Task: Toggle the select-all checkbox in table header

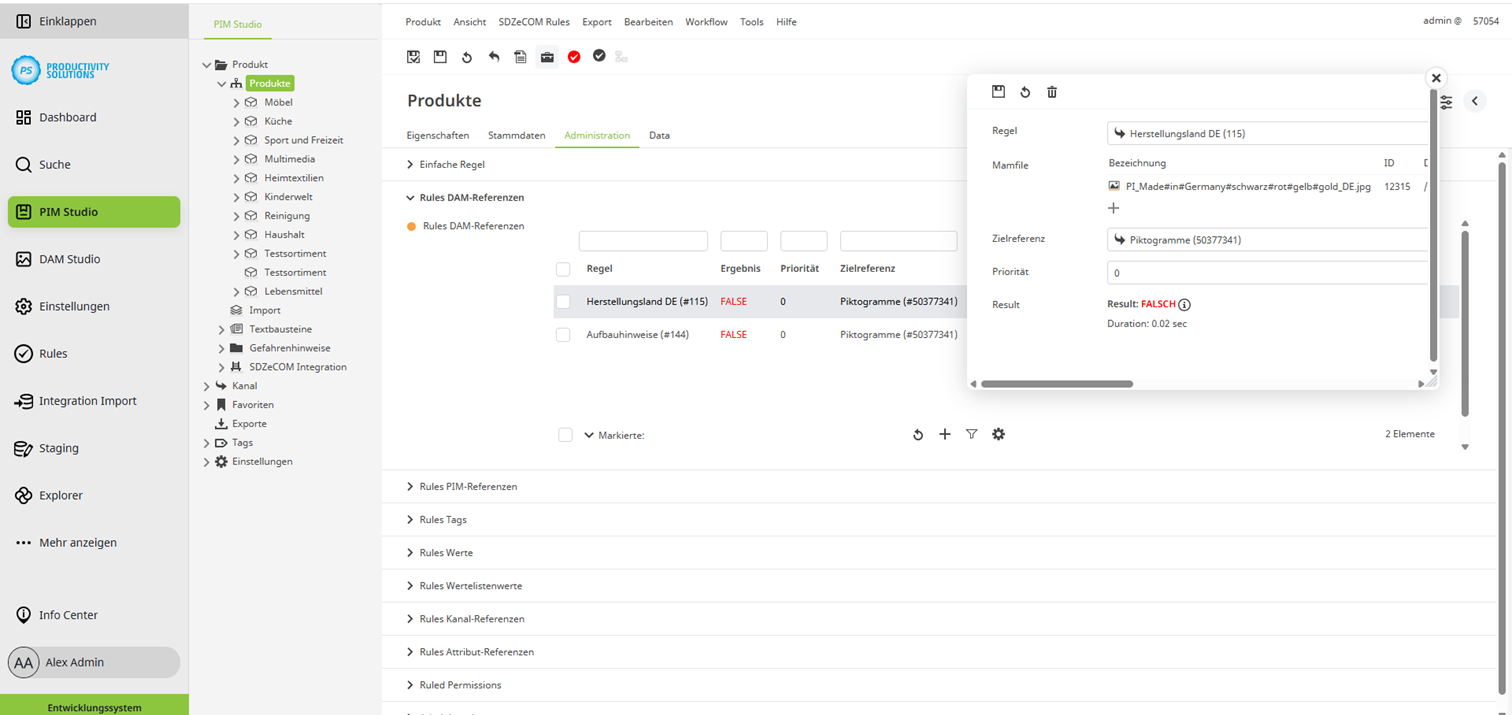Action: click(x=563, y=269)
